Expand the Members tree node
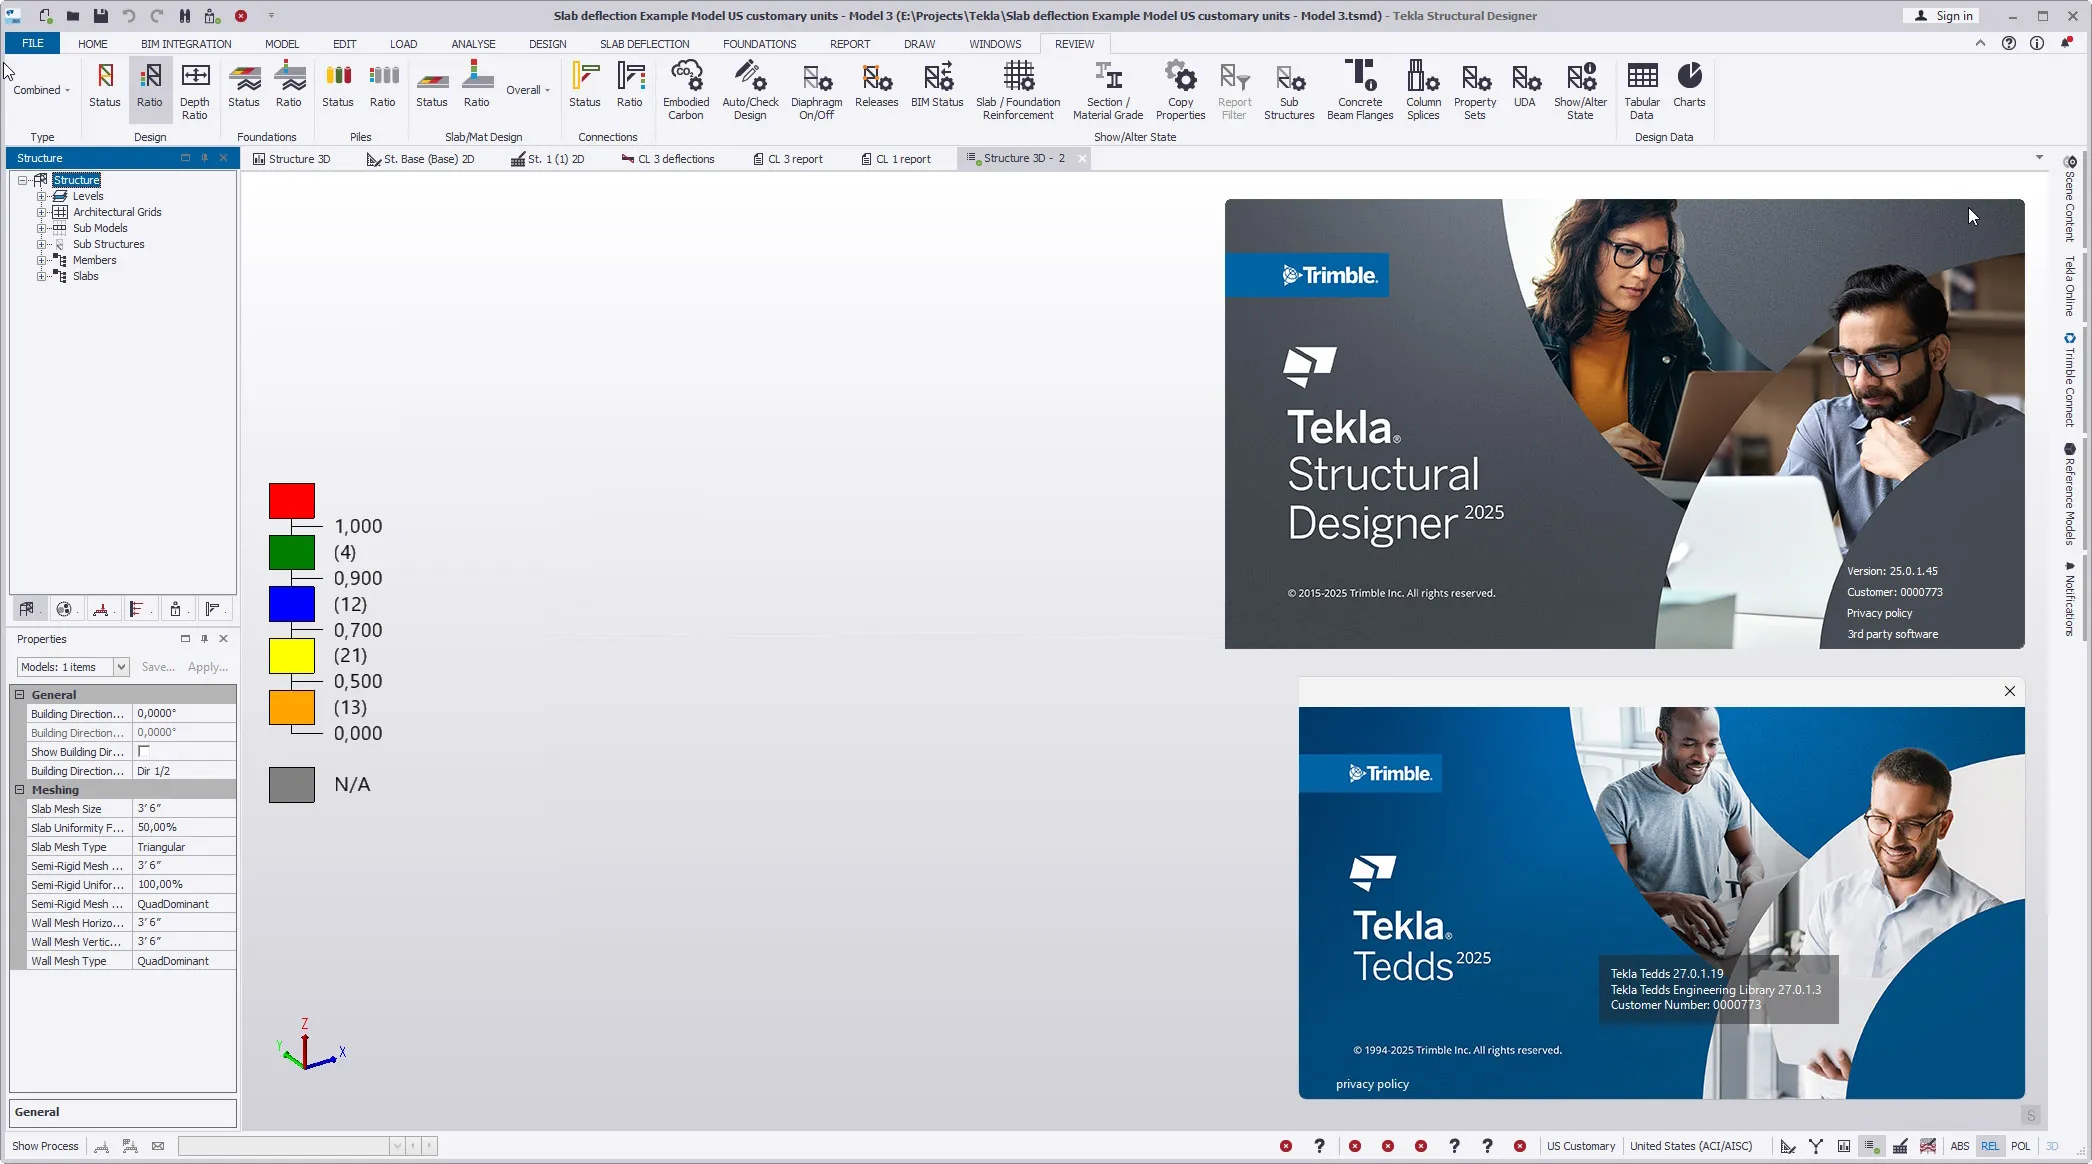 pos(41,260)
